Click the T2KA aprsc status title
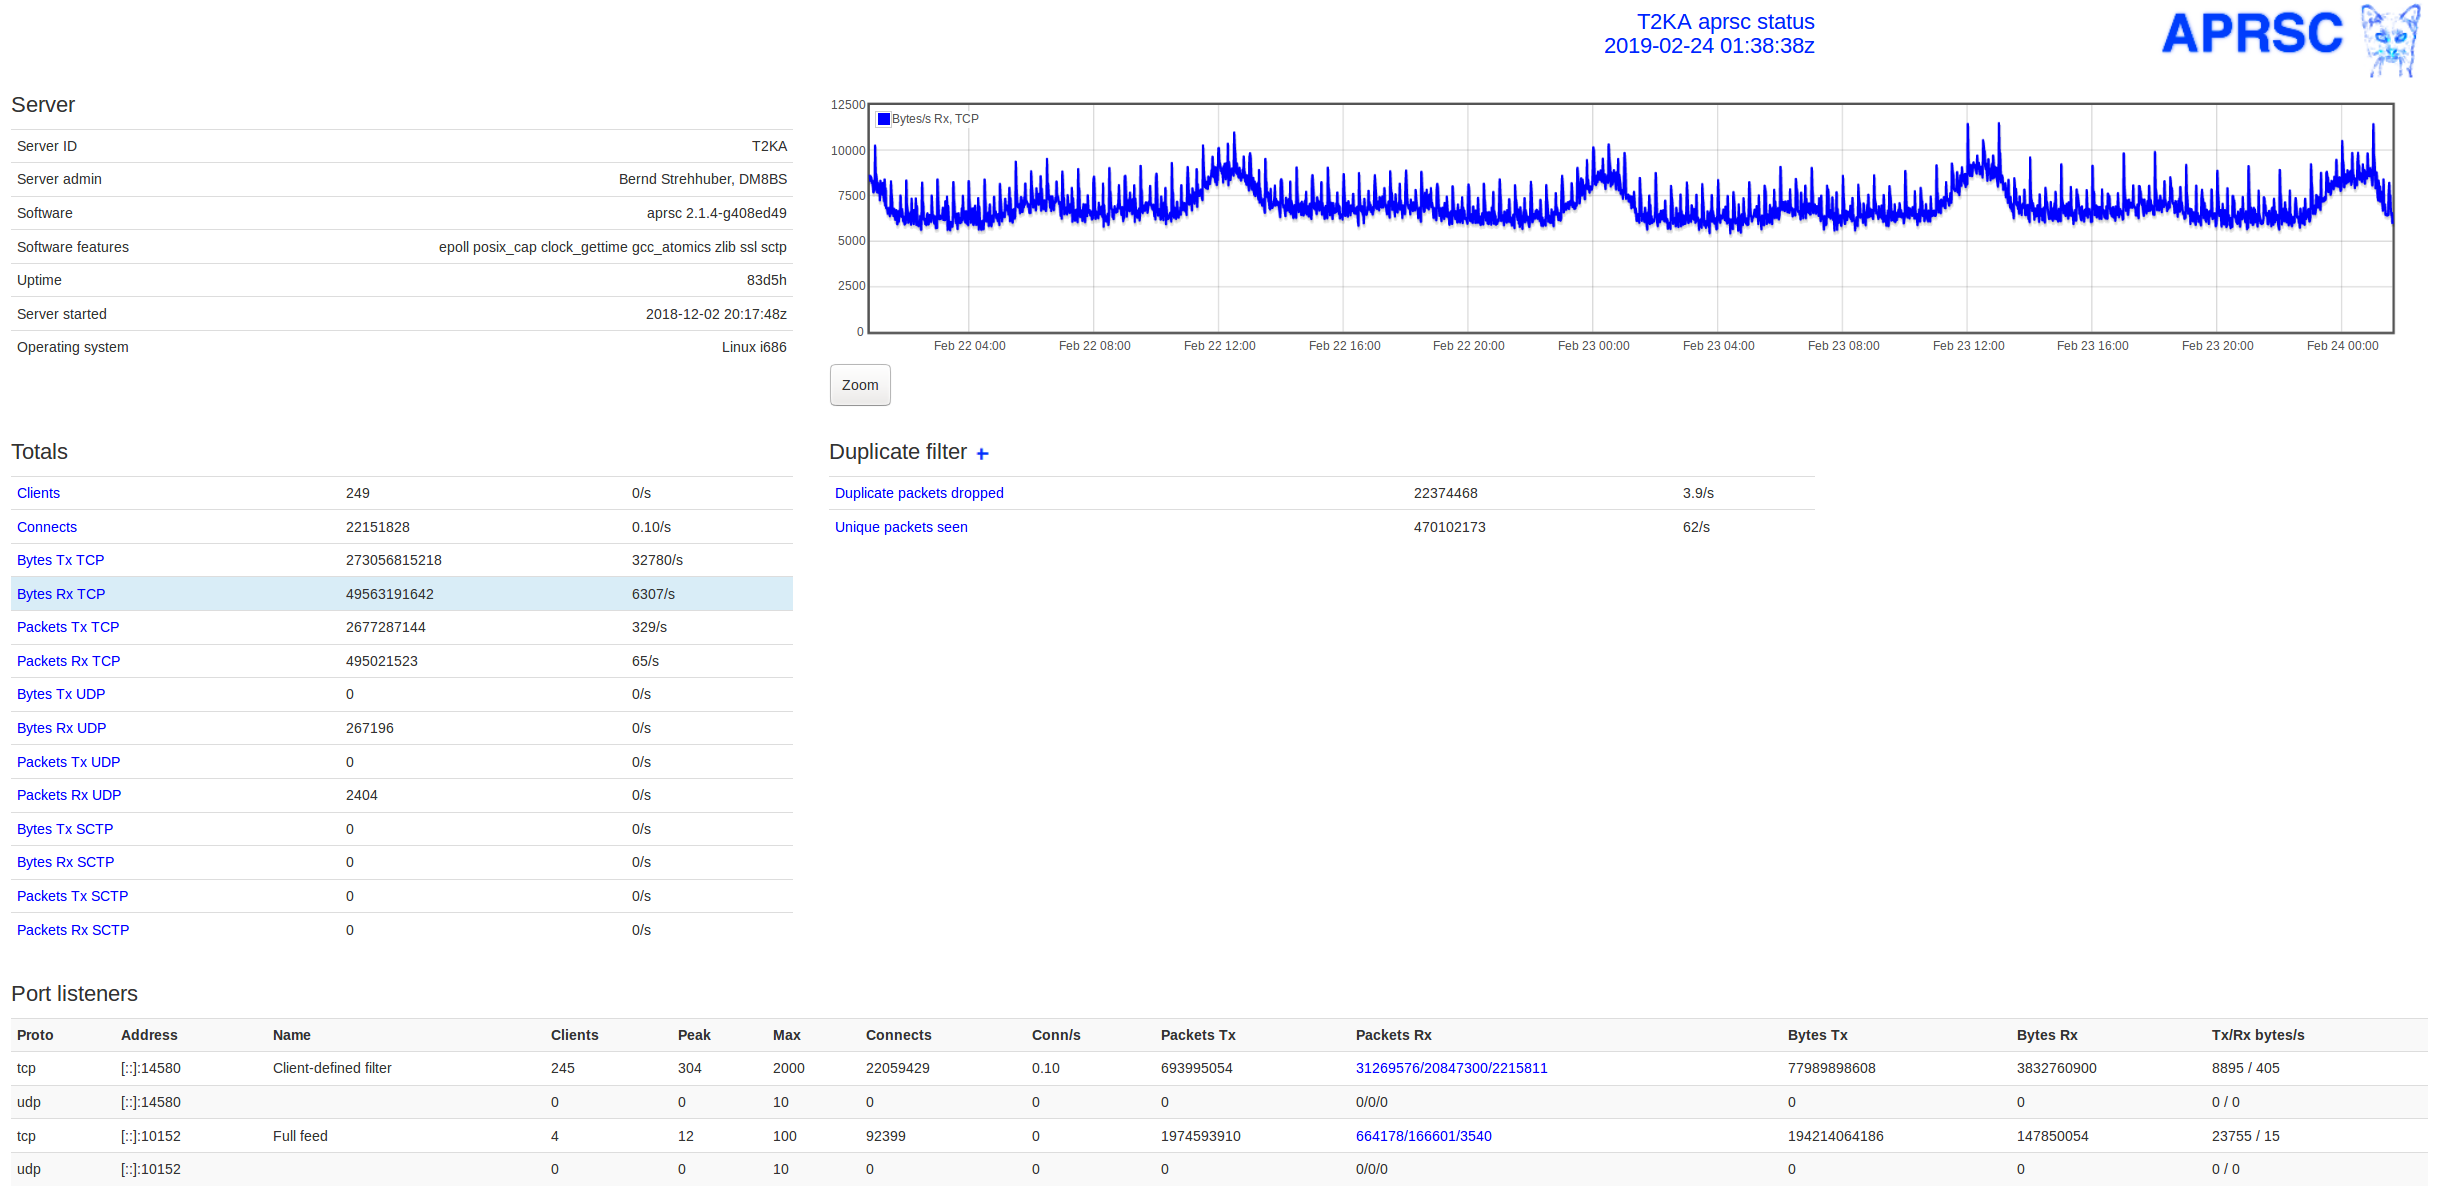 (x=1724, y=22)
